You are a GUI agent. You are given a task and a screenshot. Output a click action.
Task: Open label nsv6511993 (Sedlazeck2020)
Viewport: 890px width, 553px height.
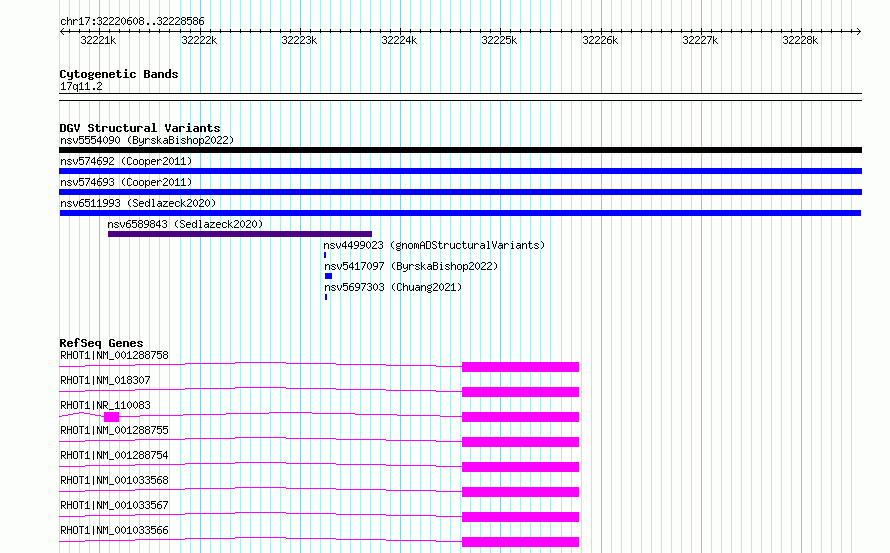[138, 203]
